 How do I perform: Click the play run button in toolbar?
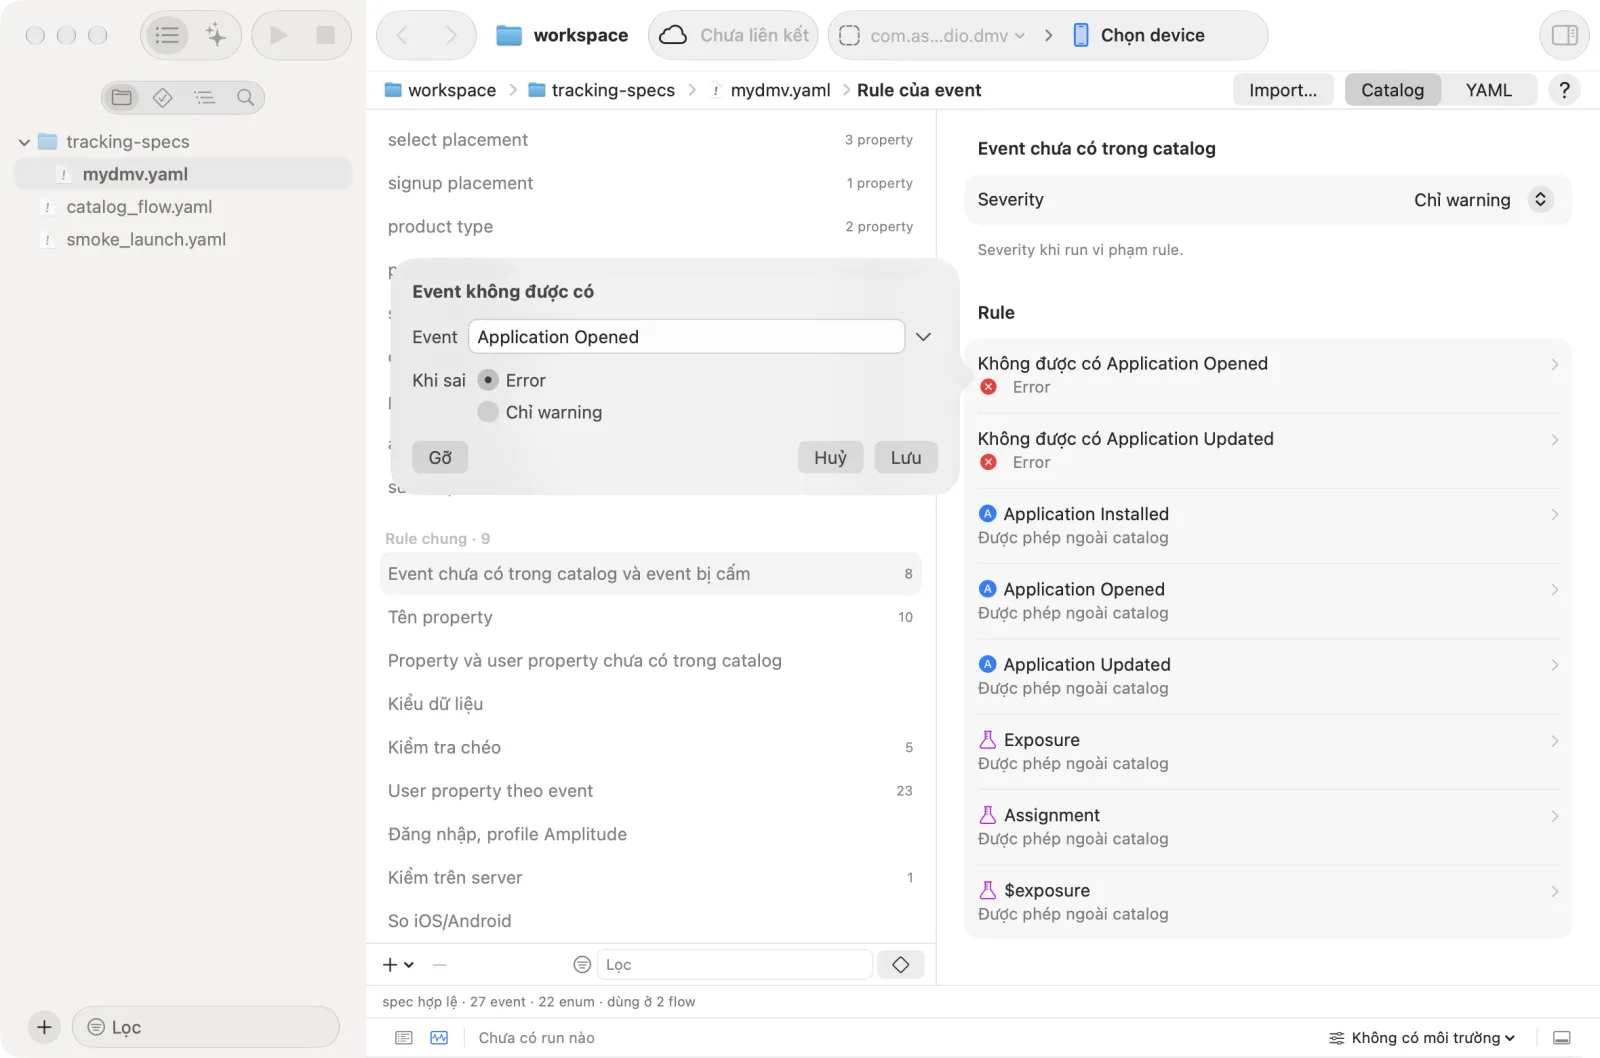point(279,35)
